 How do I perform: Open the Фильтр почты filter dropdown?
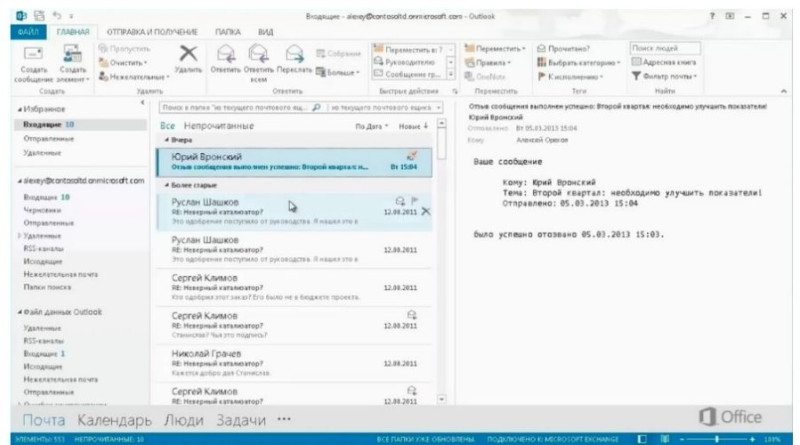(664, 77)
